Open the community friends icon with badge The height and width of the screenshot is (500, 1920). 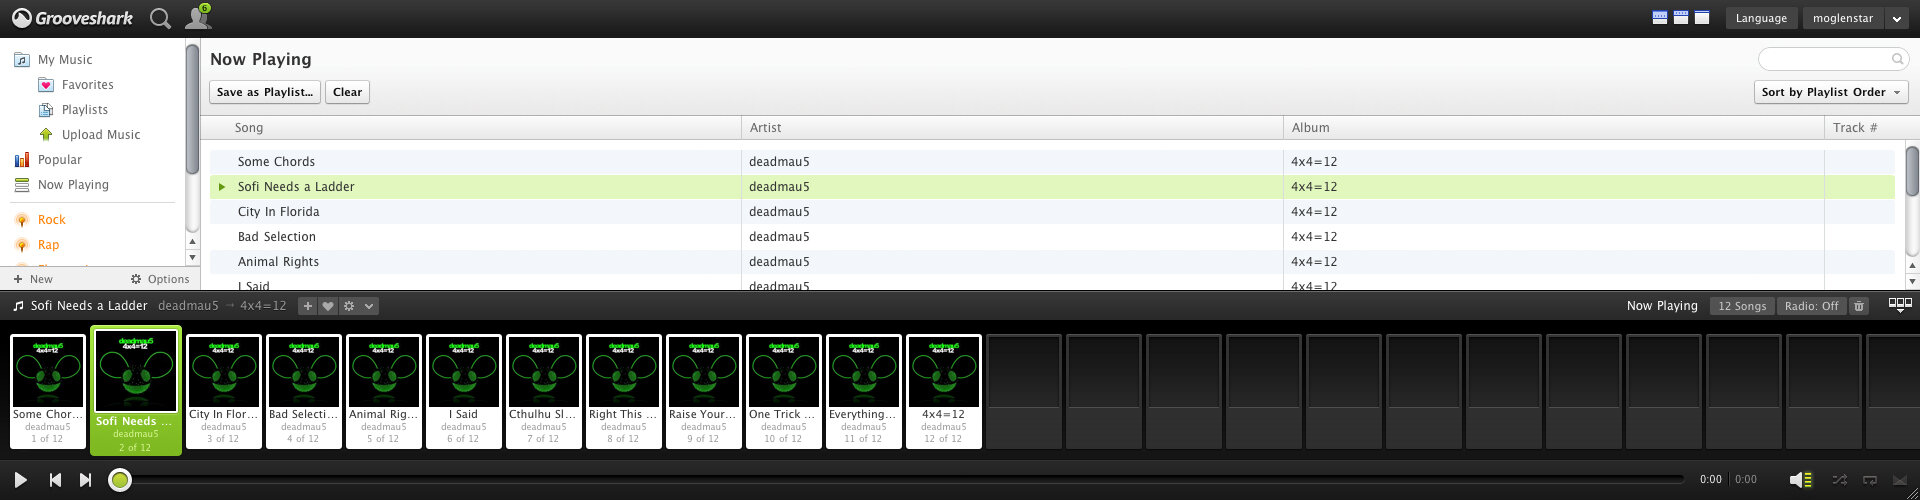click(x=198, y=17)
